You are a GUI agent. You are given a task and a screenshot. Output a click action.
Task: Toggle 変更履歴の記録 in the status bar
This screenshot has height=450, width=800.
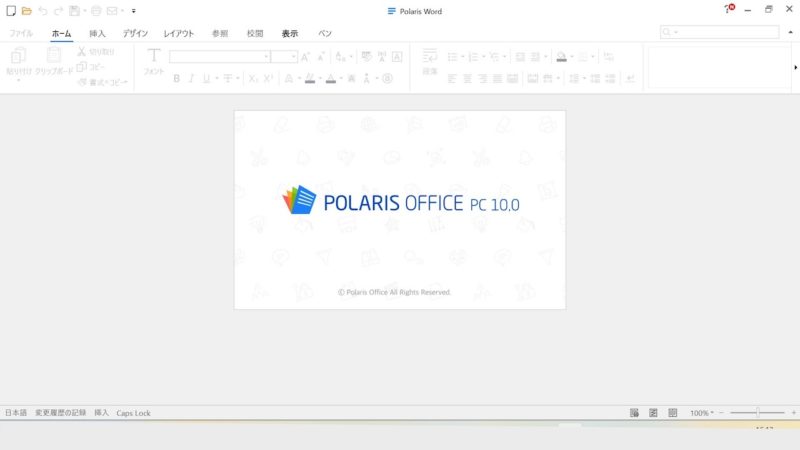[60, 412]
